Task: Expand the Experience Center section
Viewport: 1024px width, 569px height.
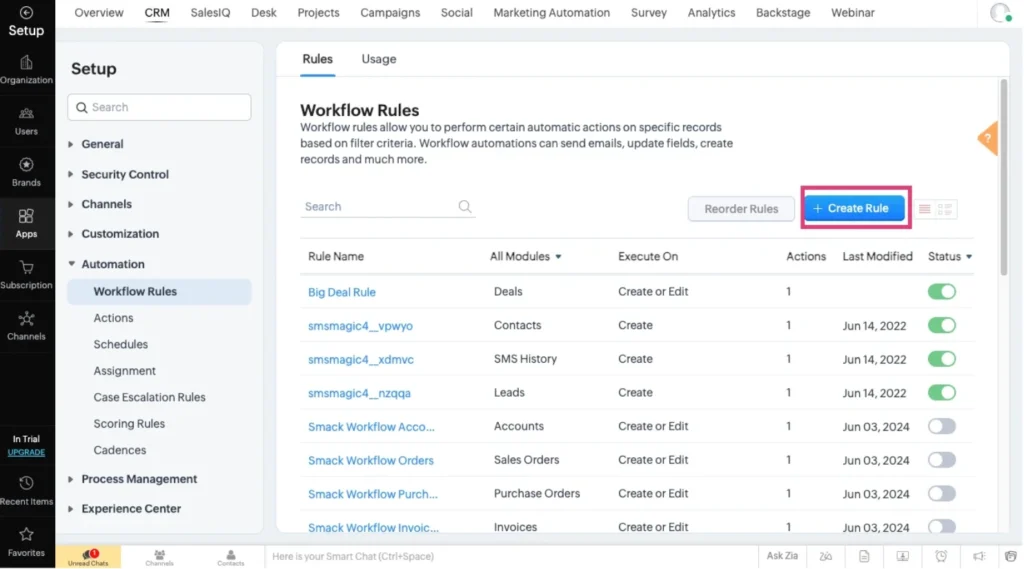Action: tap(71, 508)
